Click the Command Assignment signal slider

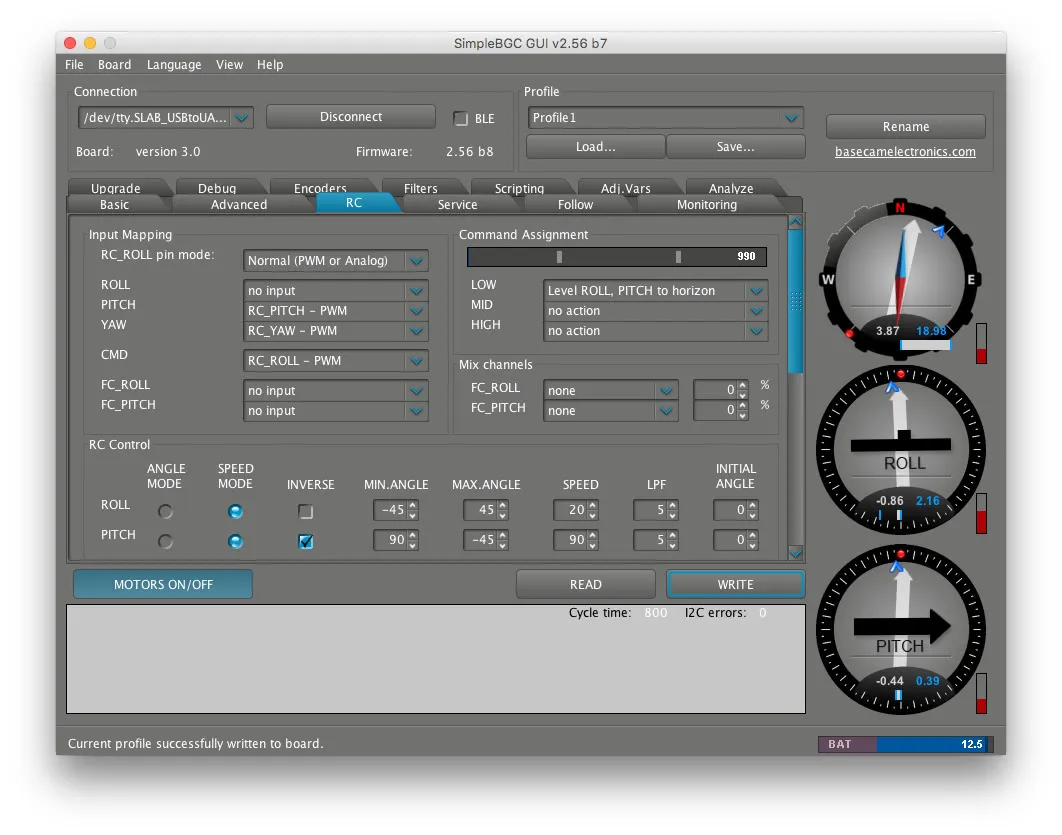[x=616, y=257]
